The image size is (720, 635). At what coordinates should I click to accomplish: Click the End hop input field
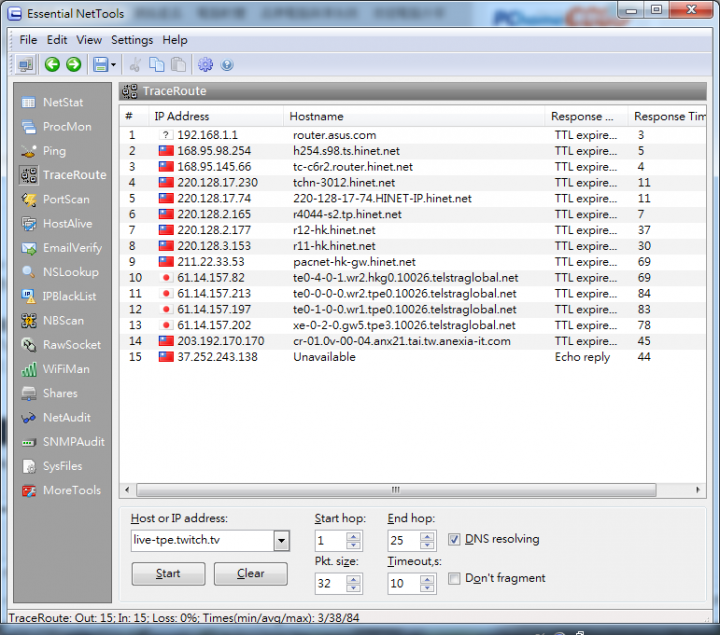click(x=404, y=540)
